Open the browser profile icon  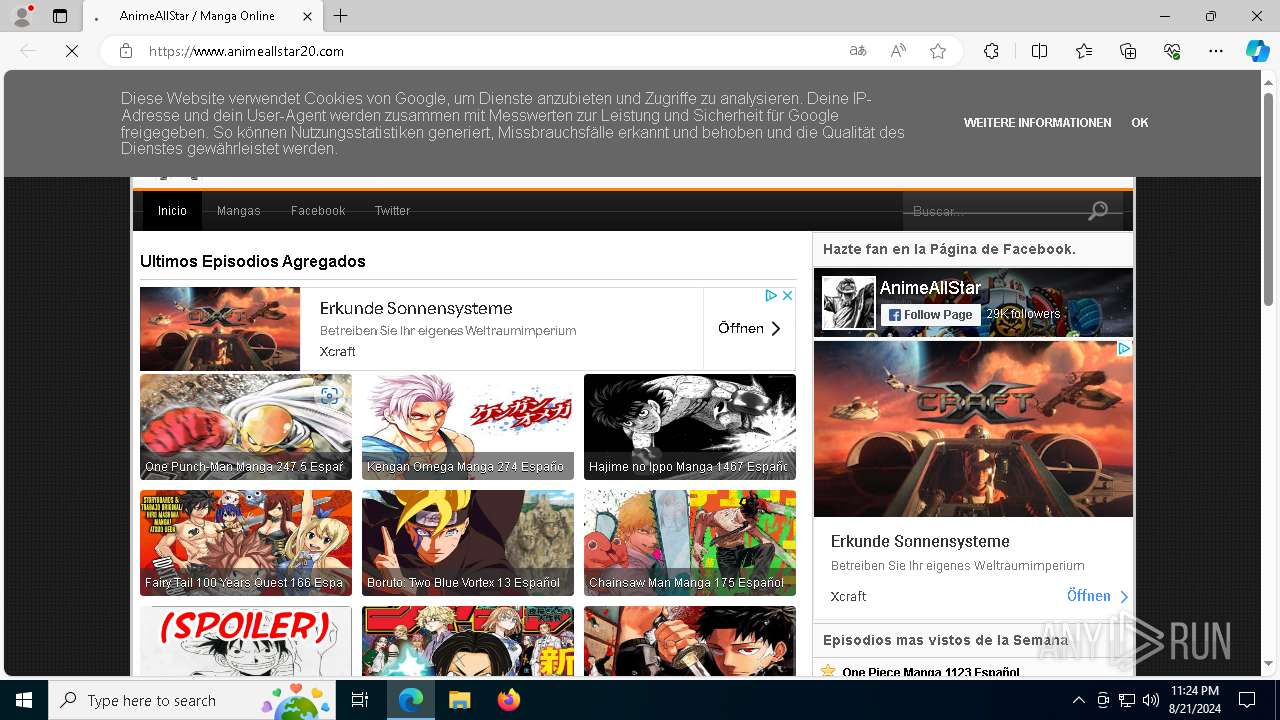[x=22, y=16]
